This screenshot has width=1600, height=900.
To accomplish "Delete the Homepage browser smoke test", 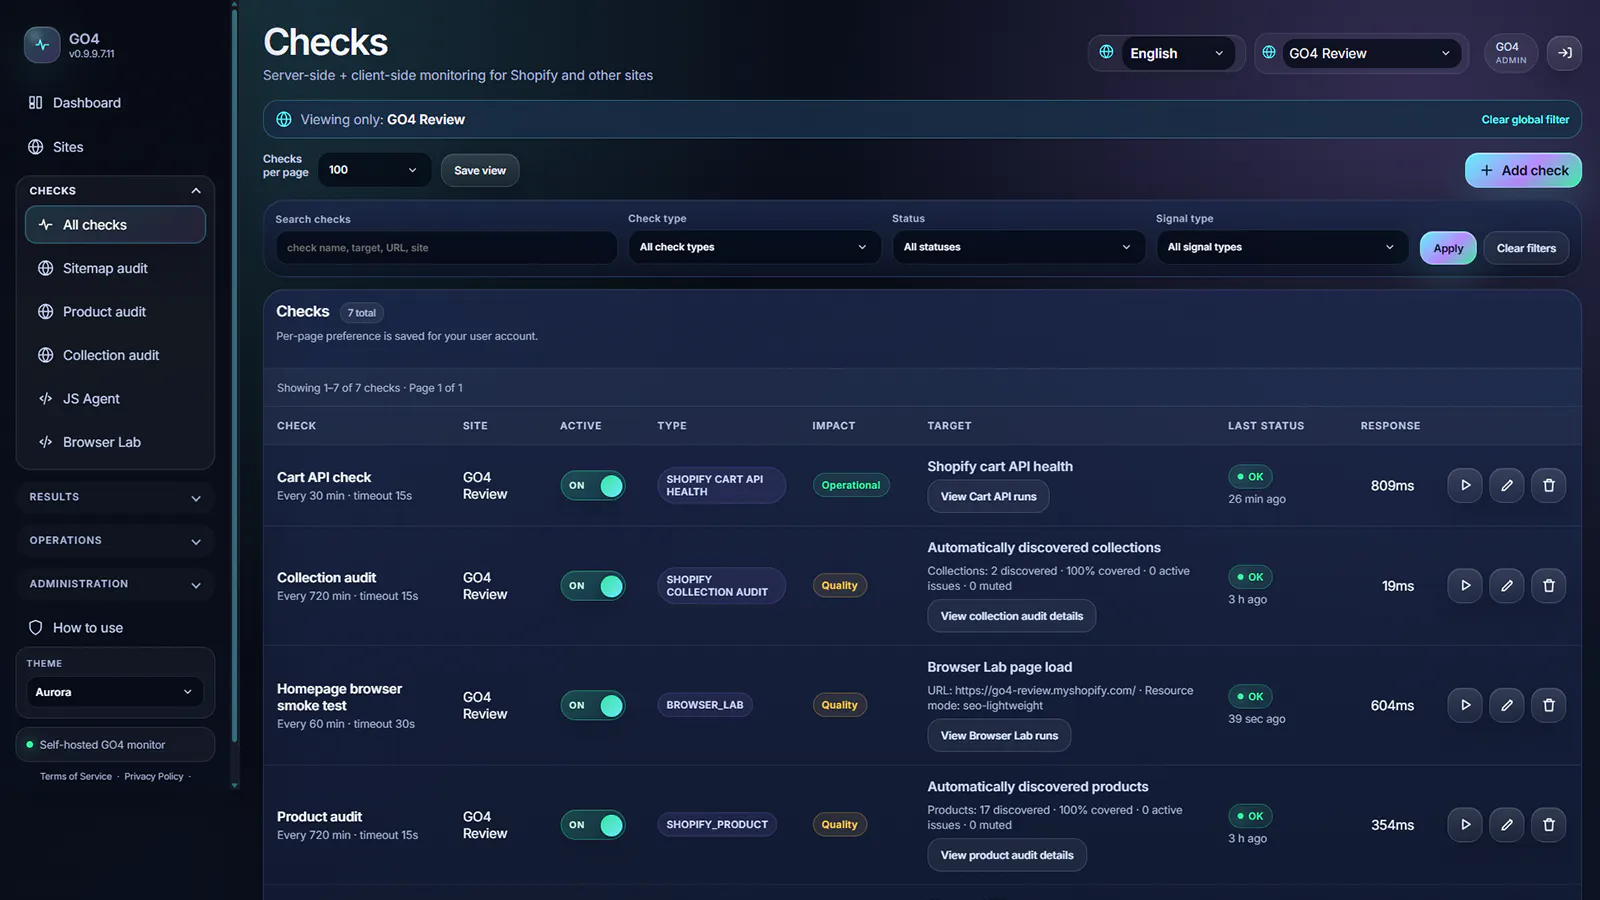I will click(1549, 705).
